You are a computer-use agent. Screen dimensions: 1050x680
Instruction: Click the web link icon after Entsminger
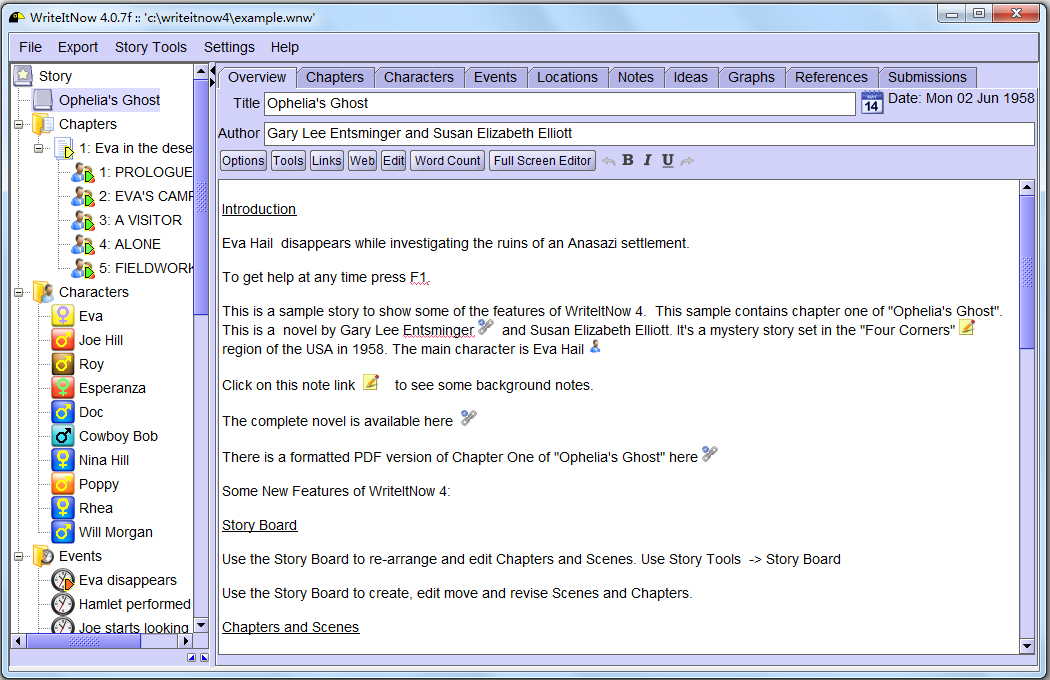(x=486, y=327)
